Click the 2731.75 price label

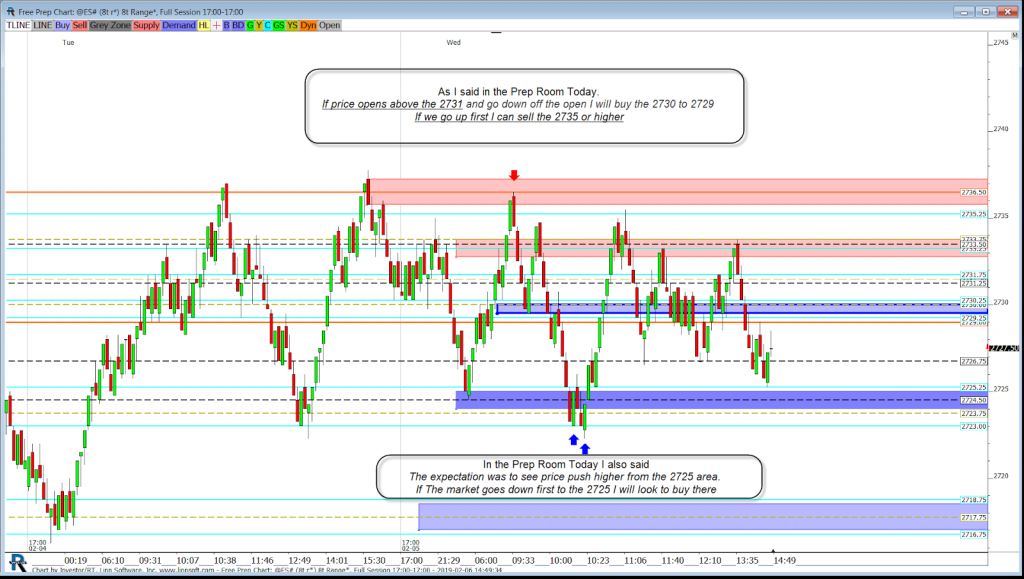coord(974,275)
